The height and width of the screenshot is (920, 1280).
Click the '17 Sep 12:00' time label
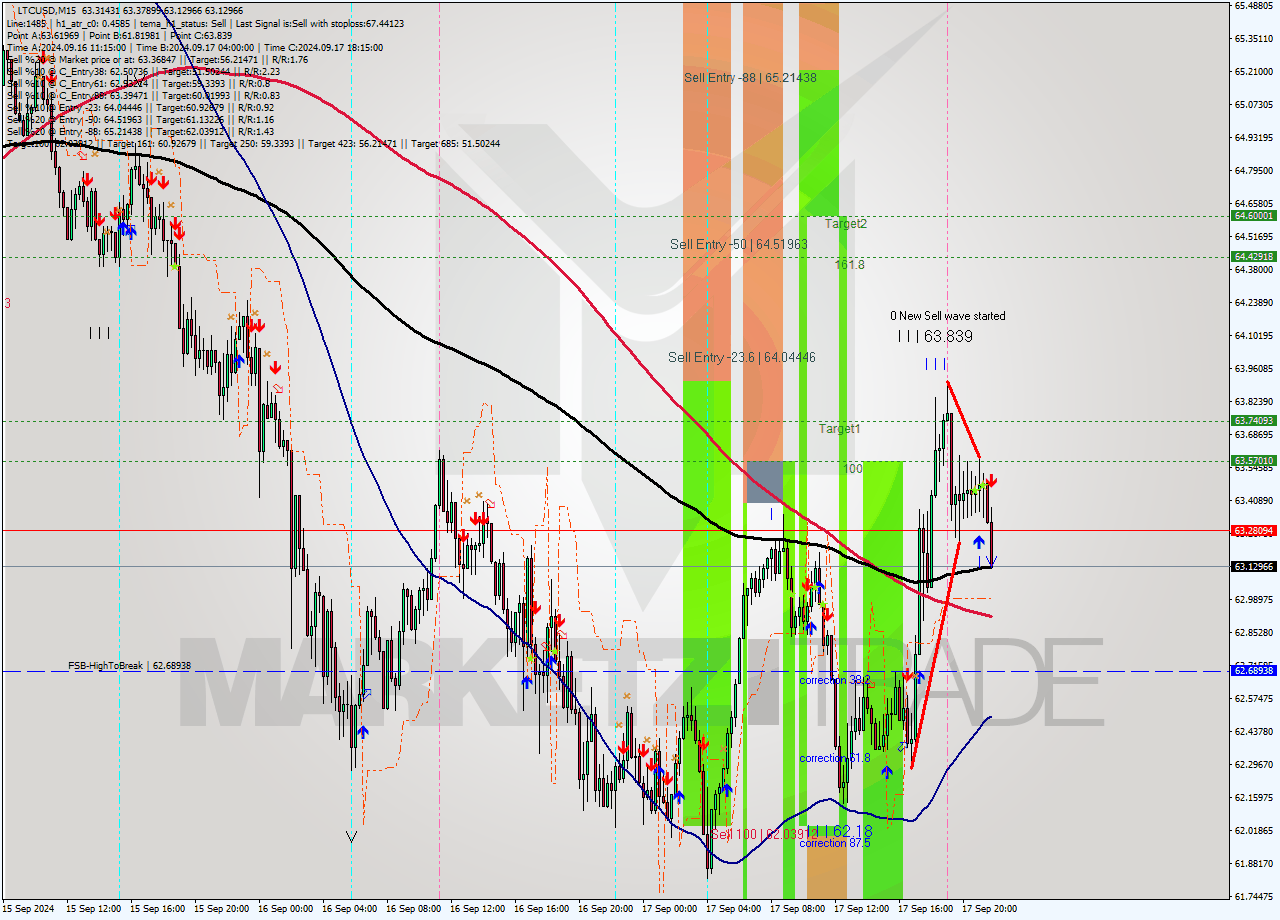[x=863, y=909]
